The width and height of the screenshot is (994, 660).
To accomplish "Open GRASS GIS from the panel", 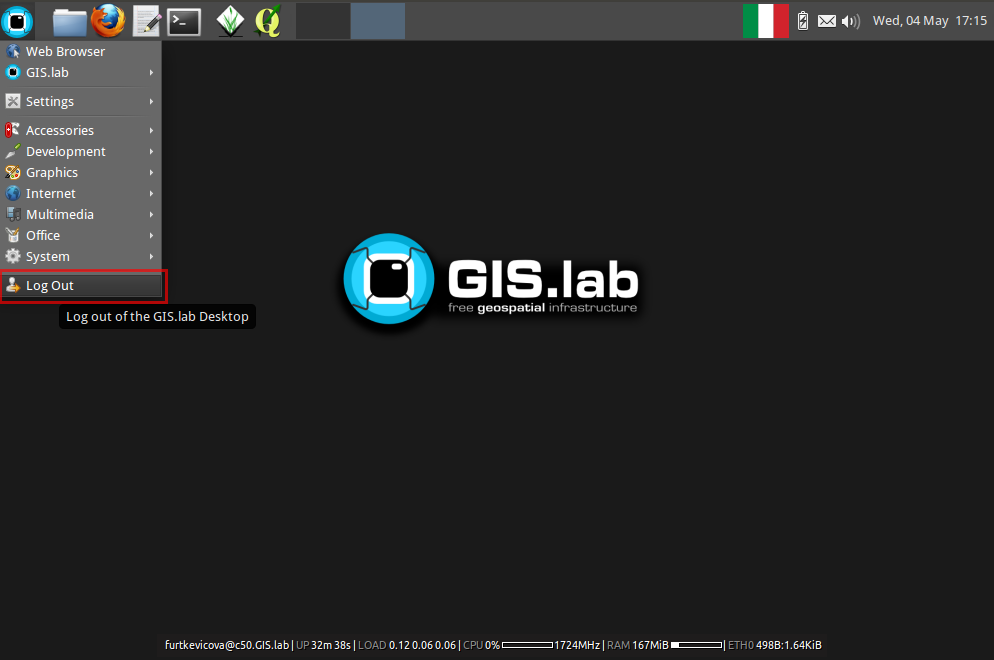I will click(x=230, y=21).
